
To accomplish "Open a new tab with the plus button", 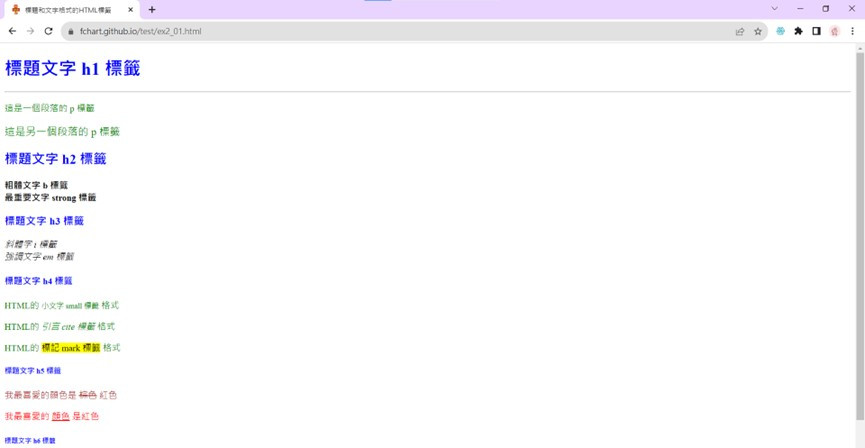I will pos(152,9).
